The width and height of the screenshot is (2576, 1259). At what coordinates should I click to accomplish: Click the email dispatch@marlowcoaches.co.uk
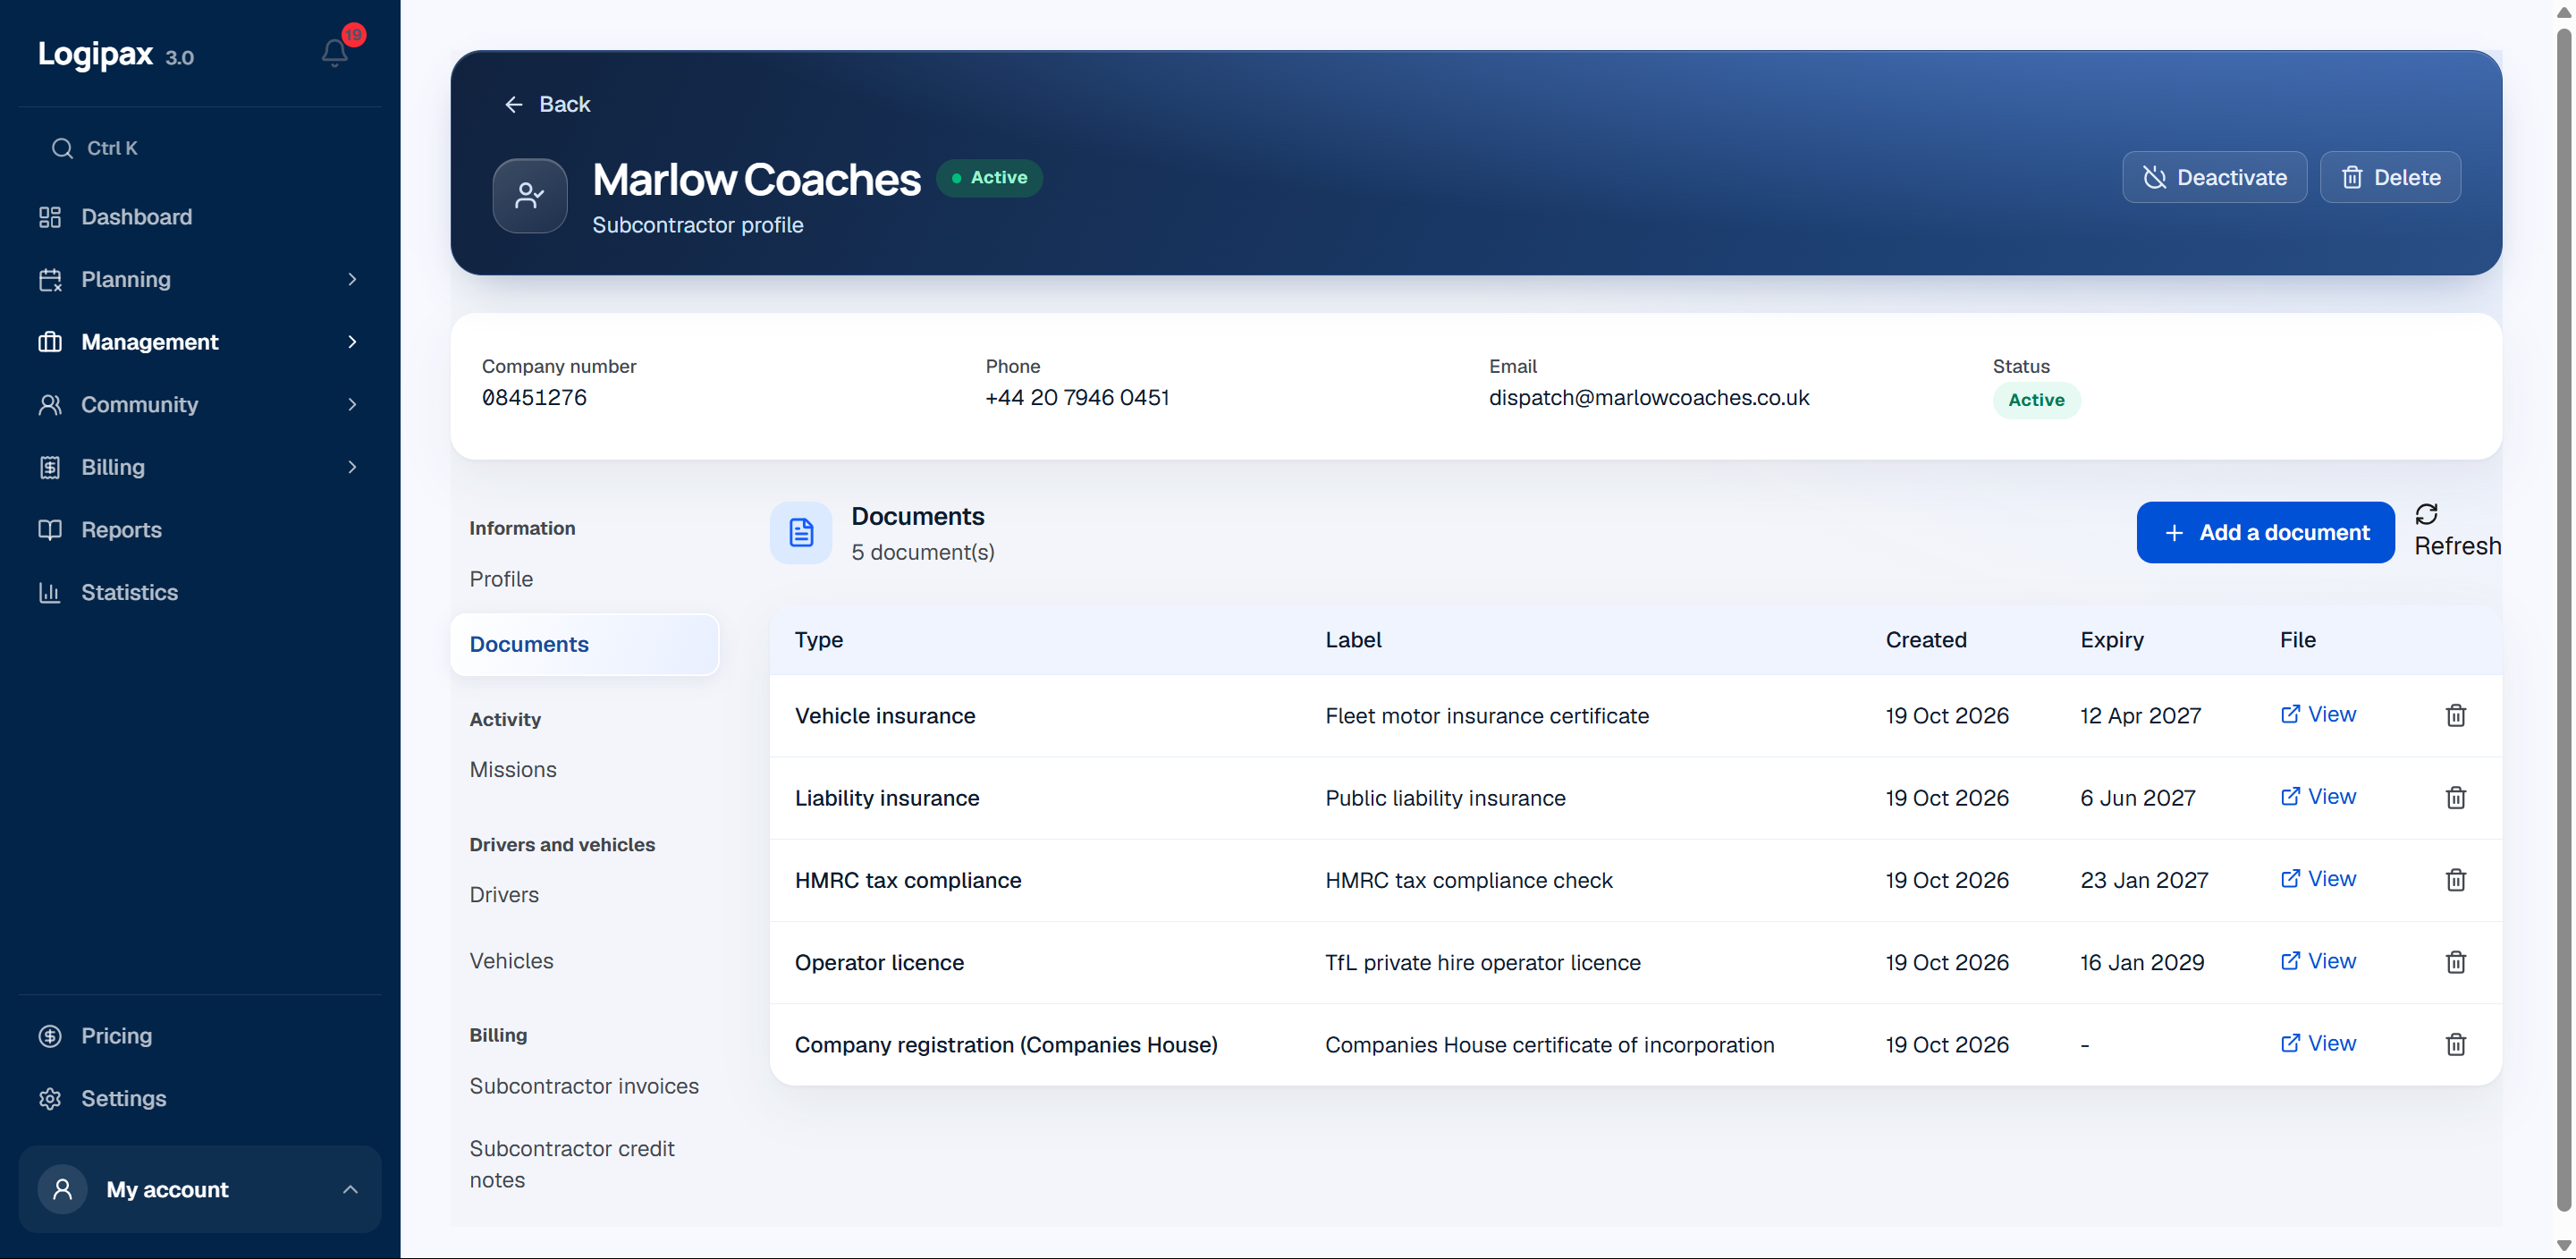pyautogui.click(x=1649, y=397)
